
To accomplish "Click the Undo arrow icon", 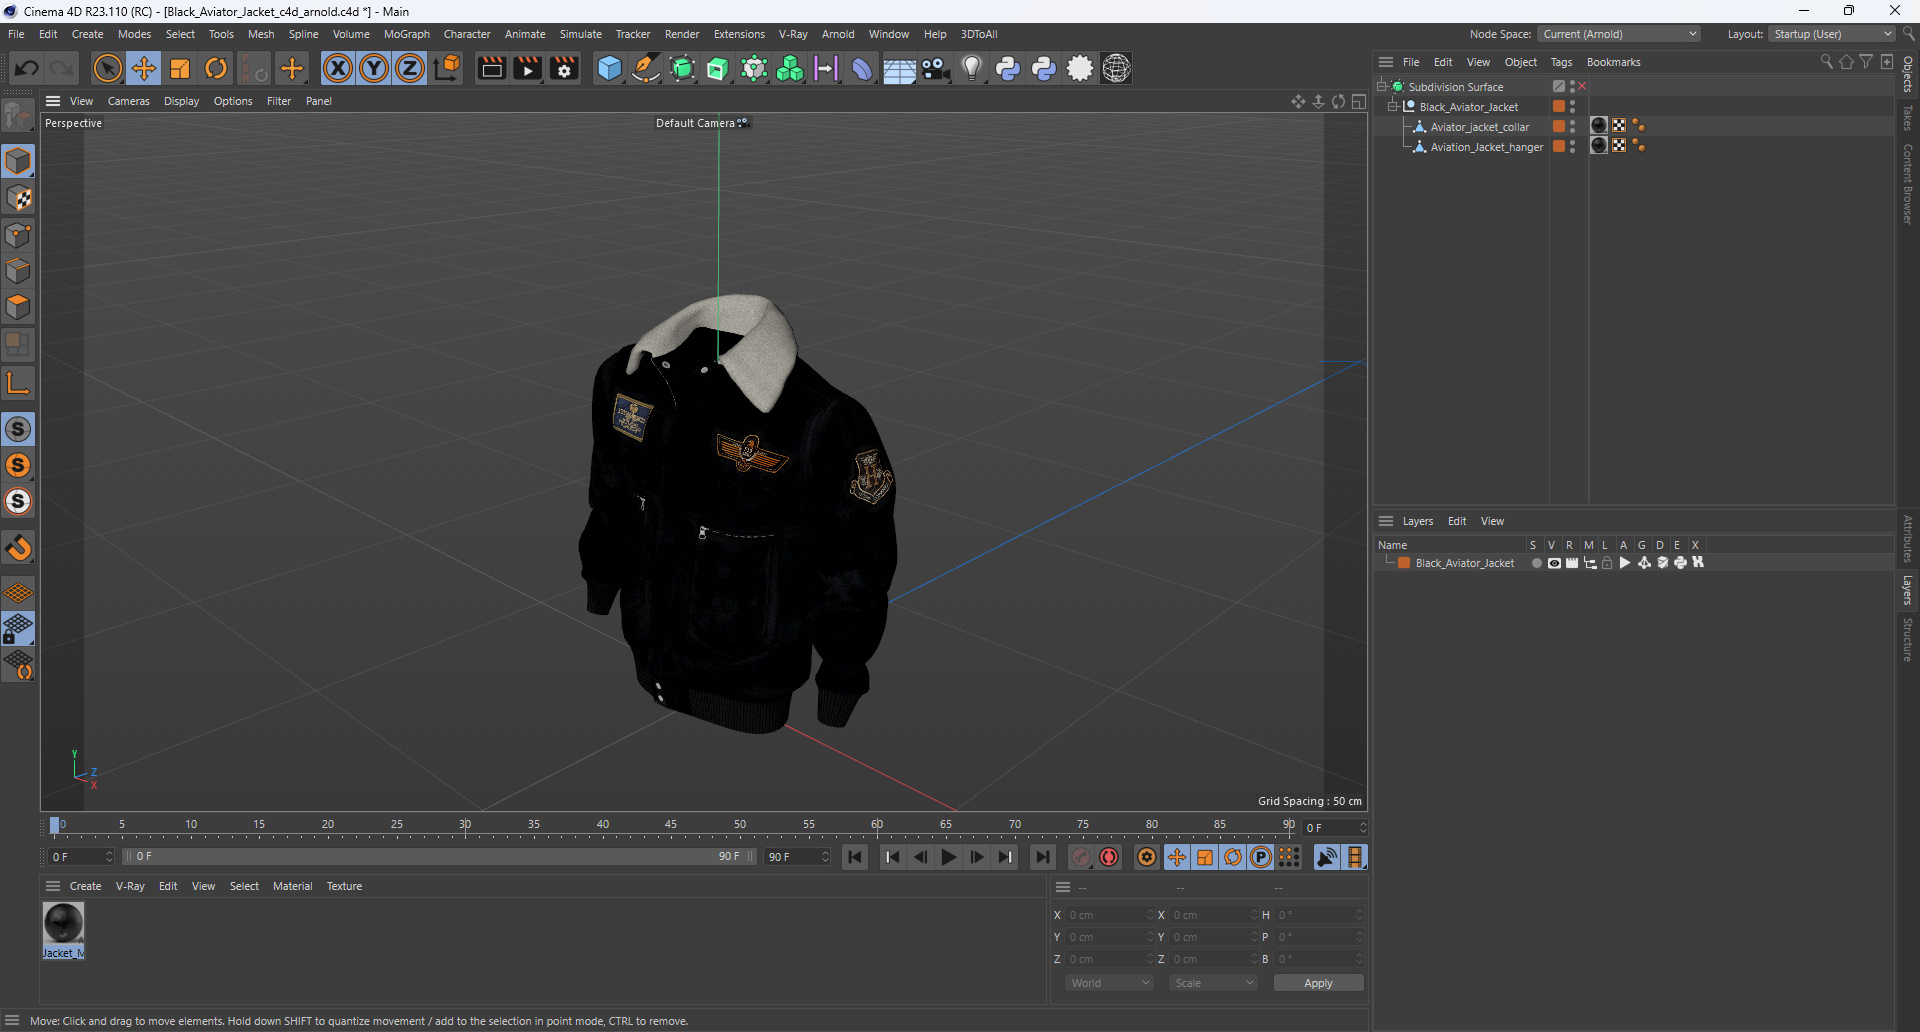I will (x=27, y=68).
